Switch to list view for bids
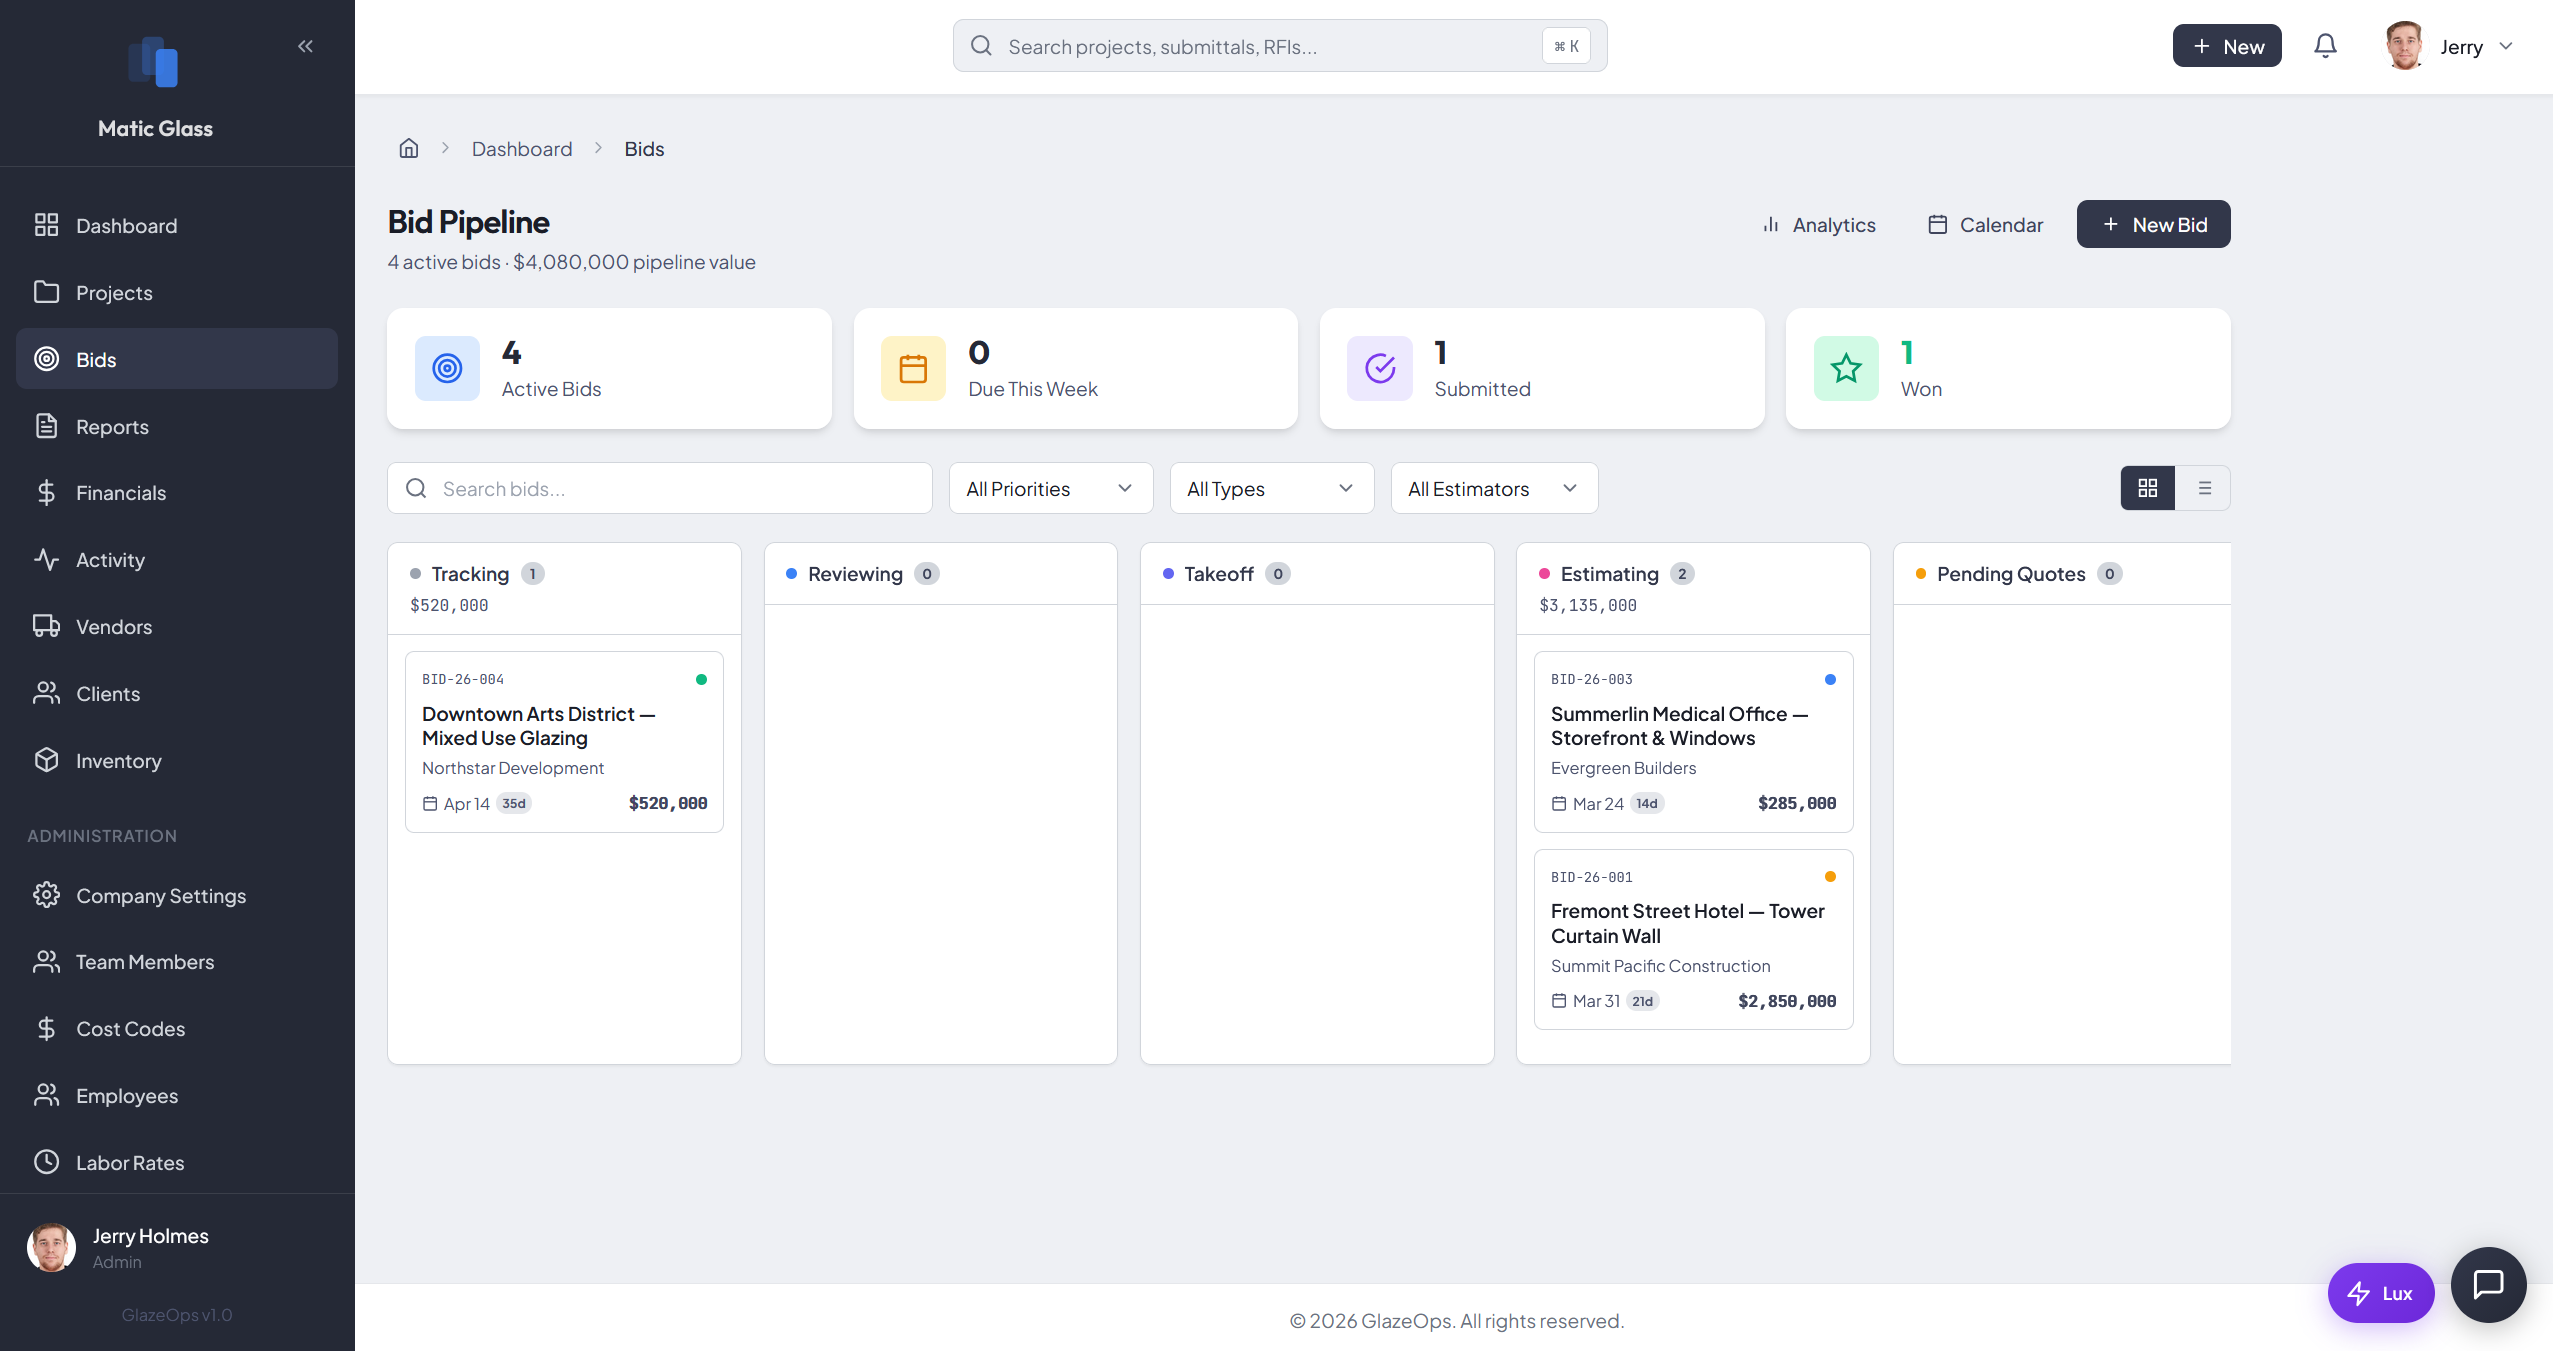This screenshot has height=1351, width=2553. click(2203, 488)
